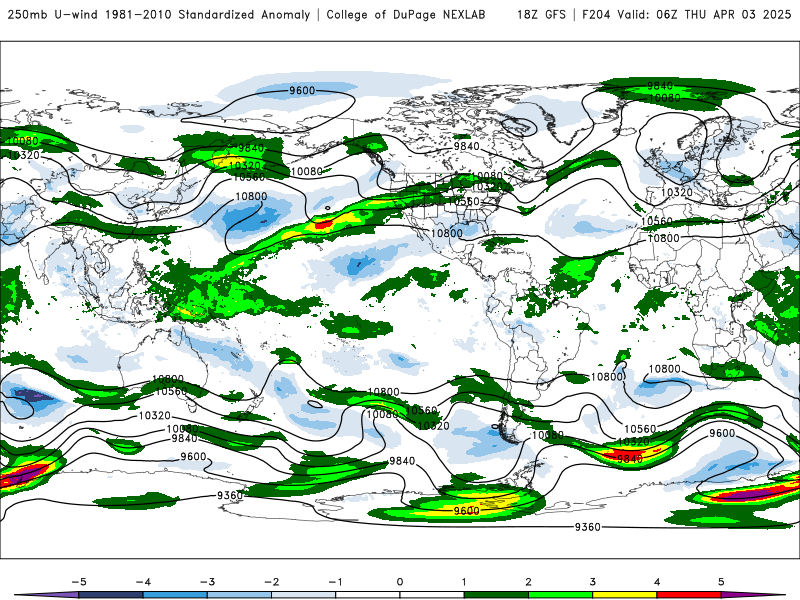Select the light blue -3 to -2 colorbar segment
The width and height of the screenshot is (800, 600).
239,595
